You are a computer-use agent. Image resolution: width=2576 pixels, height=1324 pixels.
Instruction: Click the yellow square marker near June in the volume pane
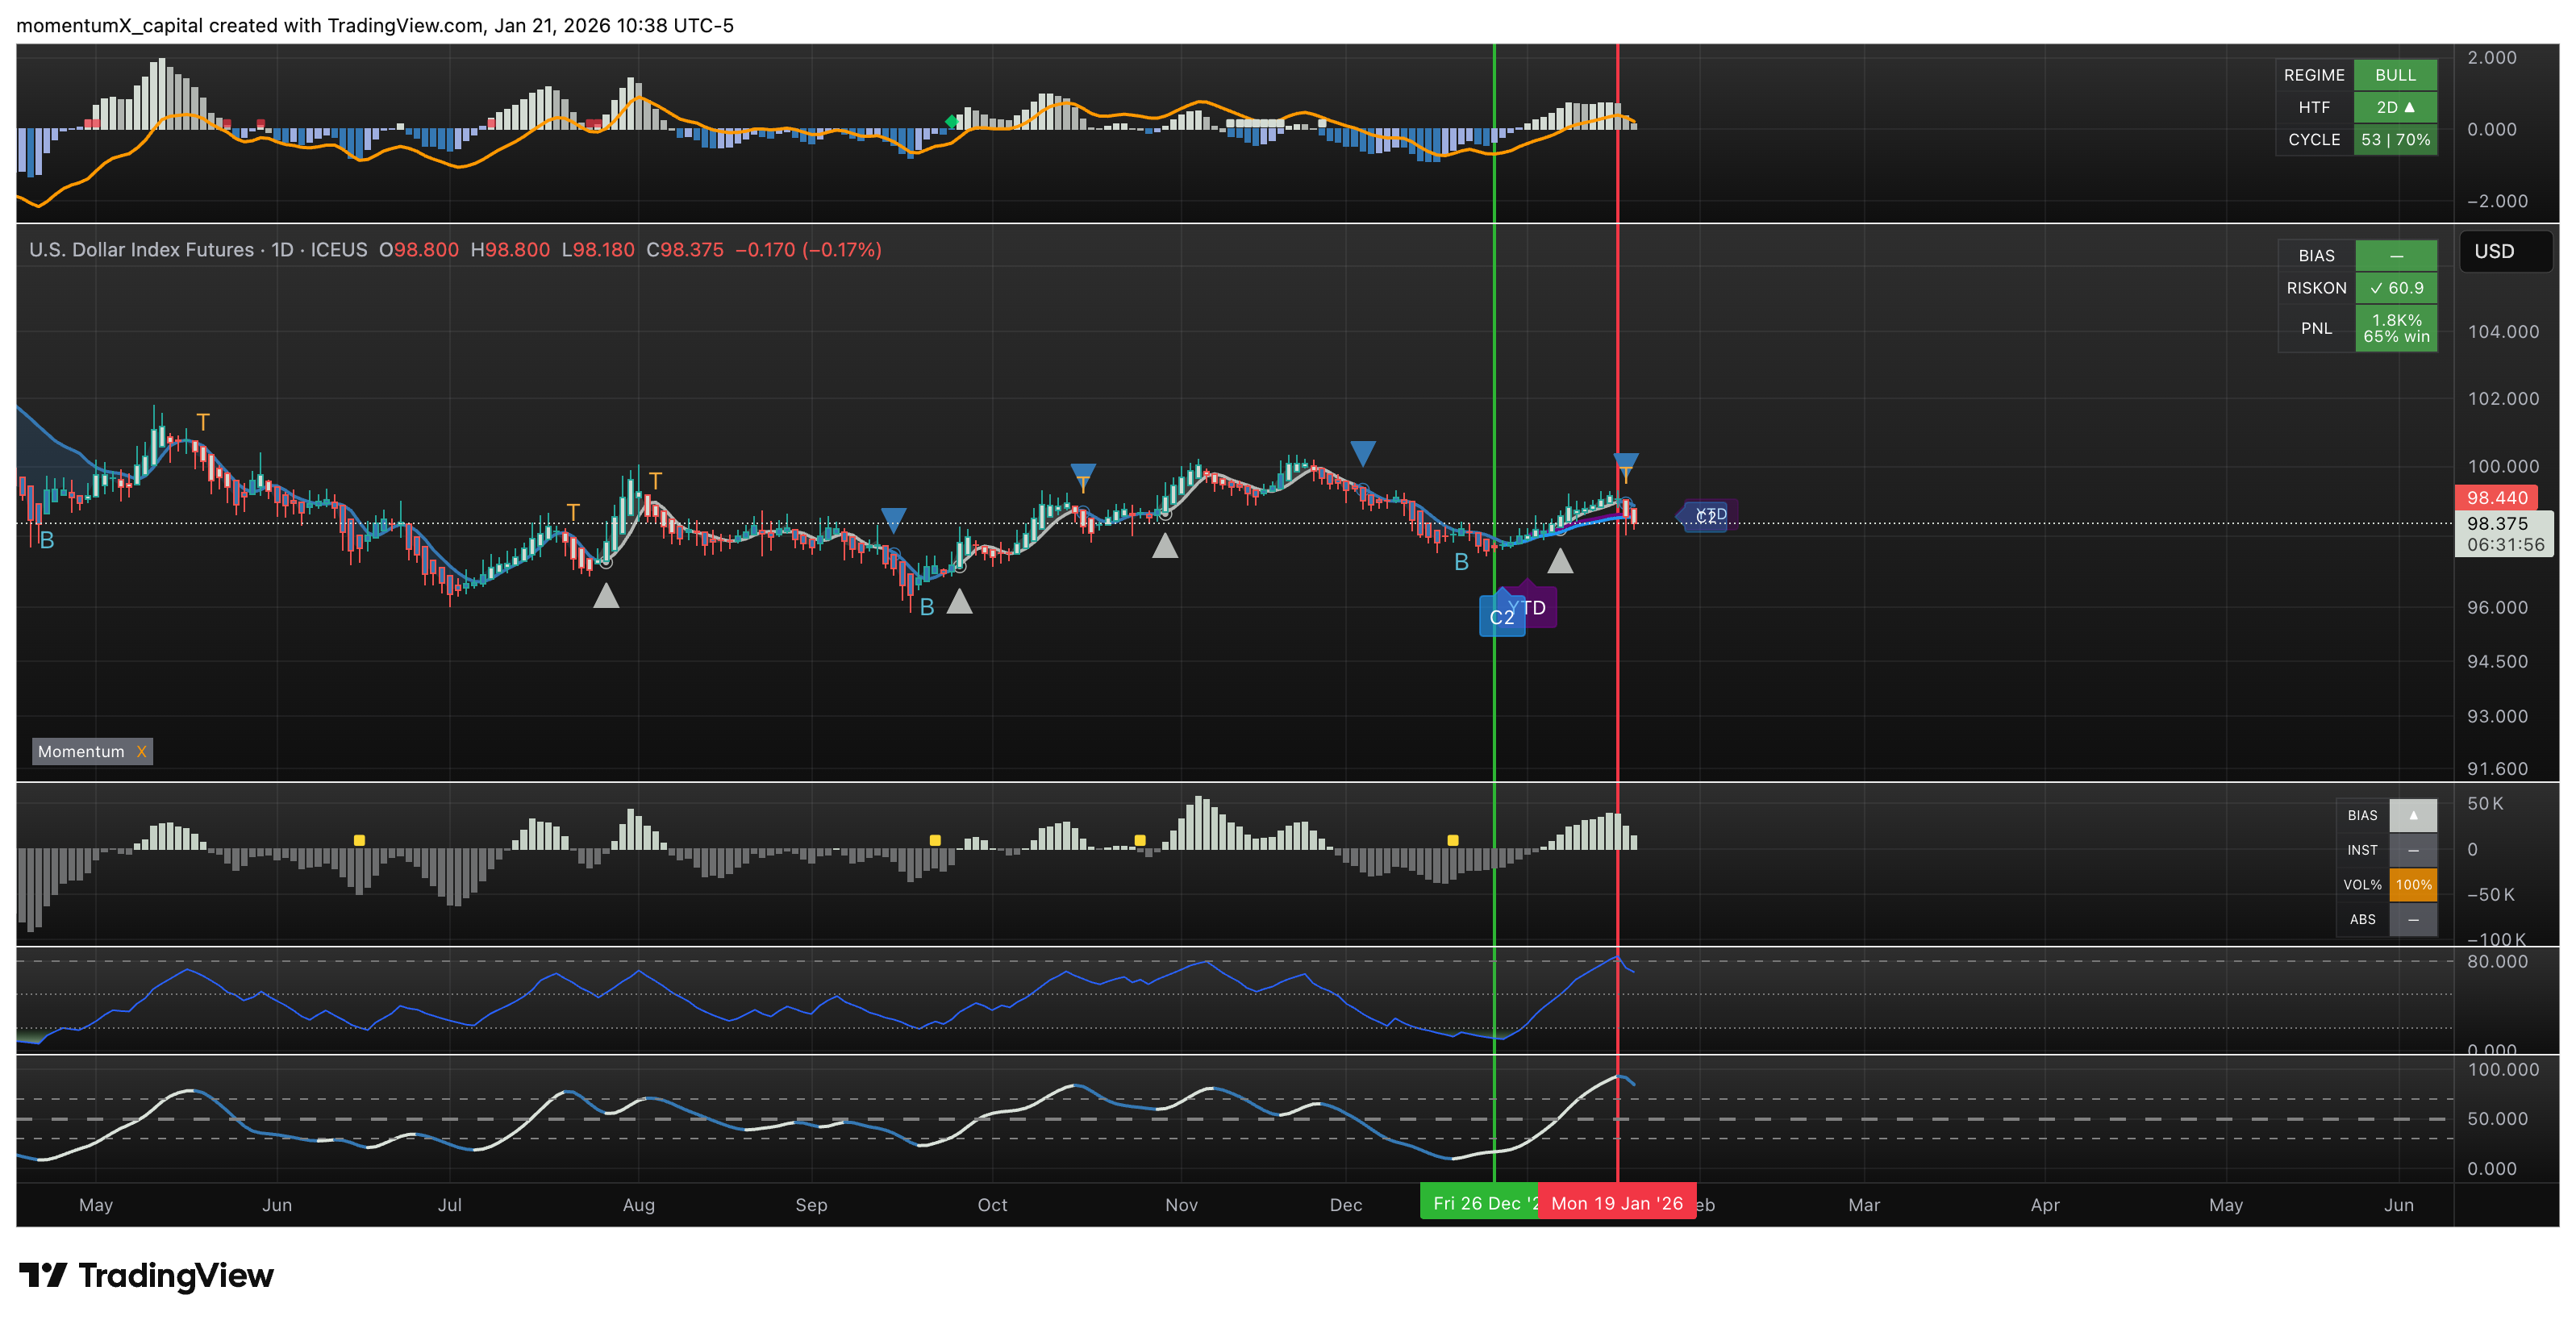click(359, 840)
